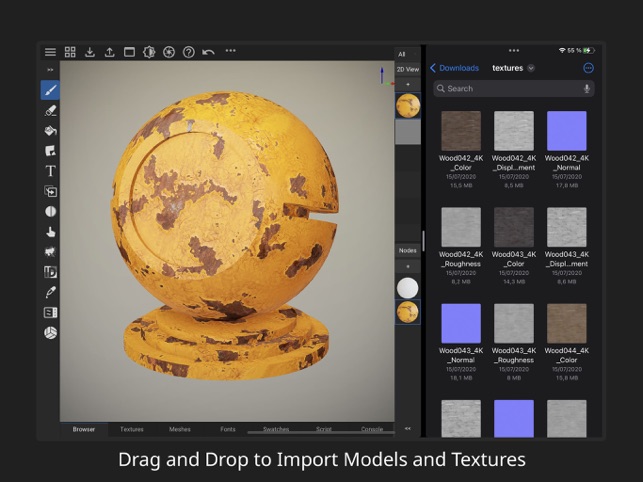
Task: Select the polygon fill shape tool
Action: [x=50, y=151]
